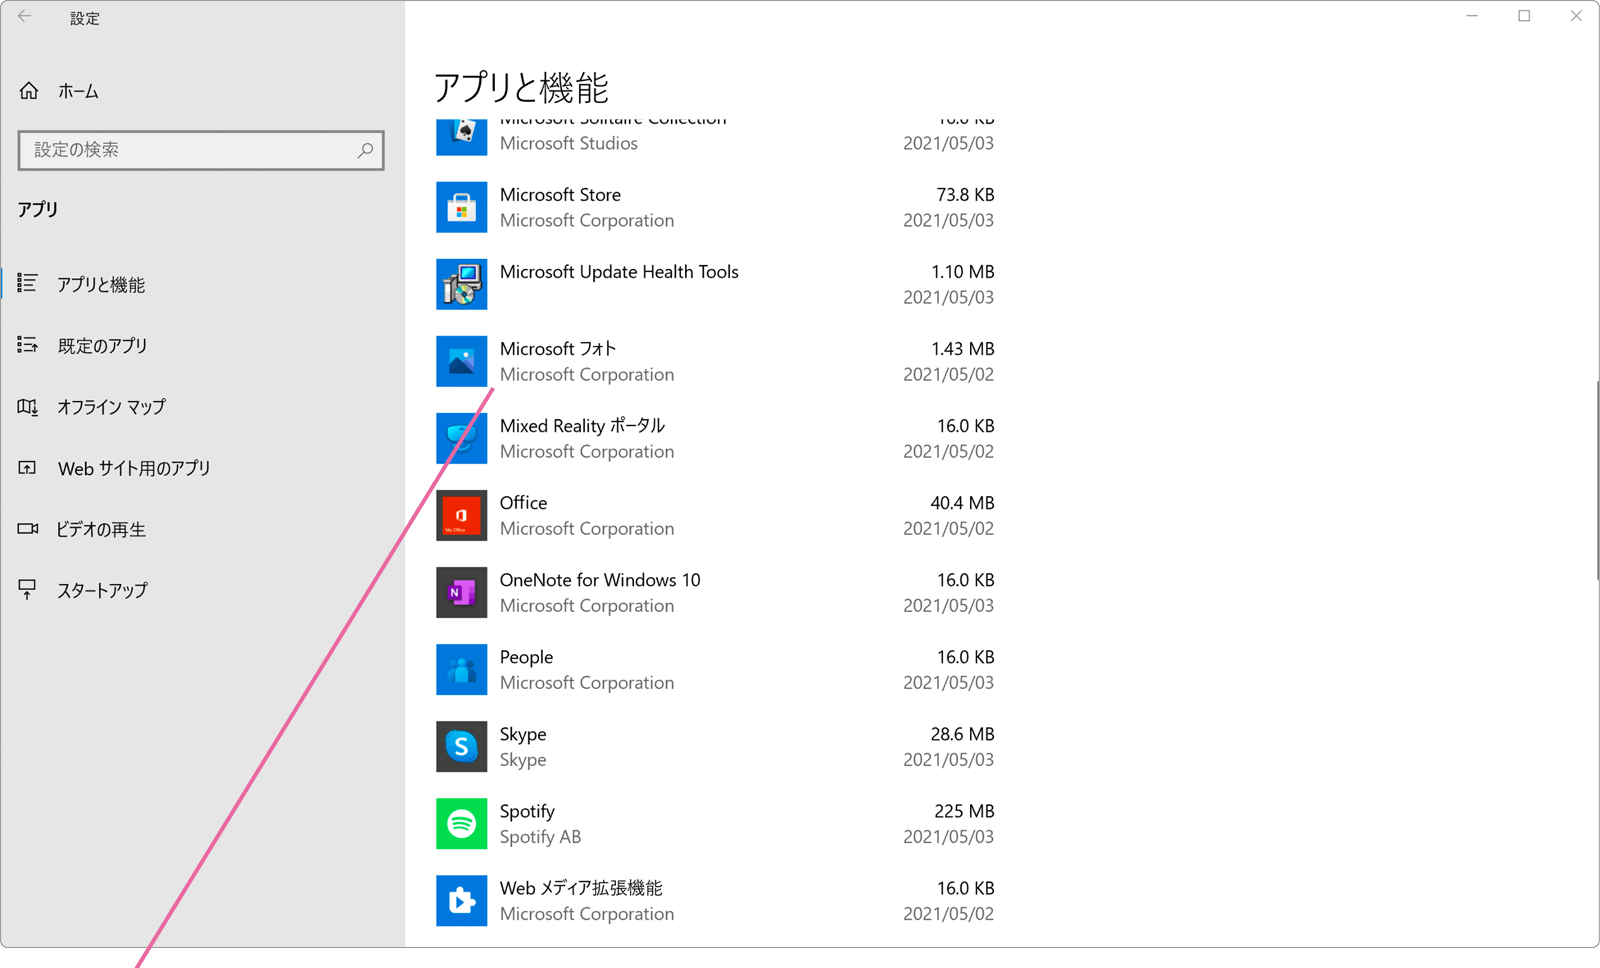Click the OneNote for Windows 10 icon

tap(461, 592)
